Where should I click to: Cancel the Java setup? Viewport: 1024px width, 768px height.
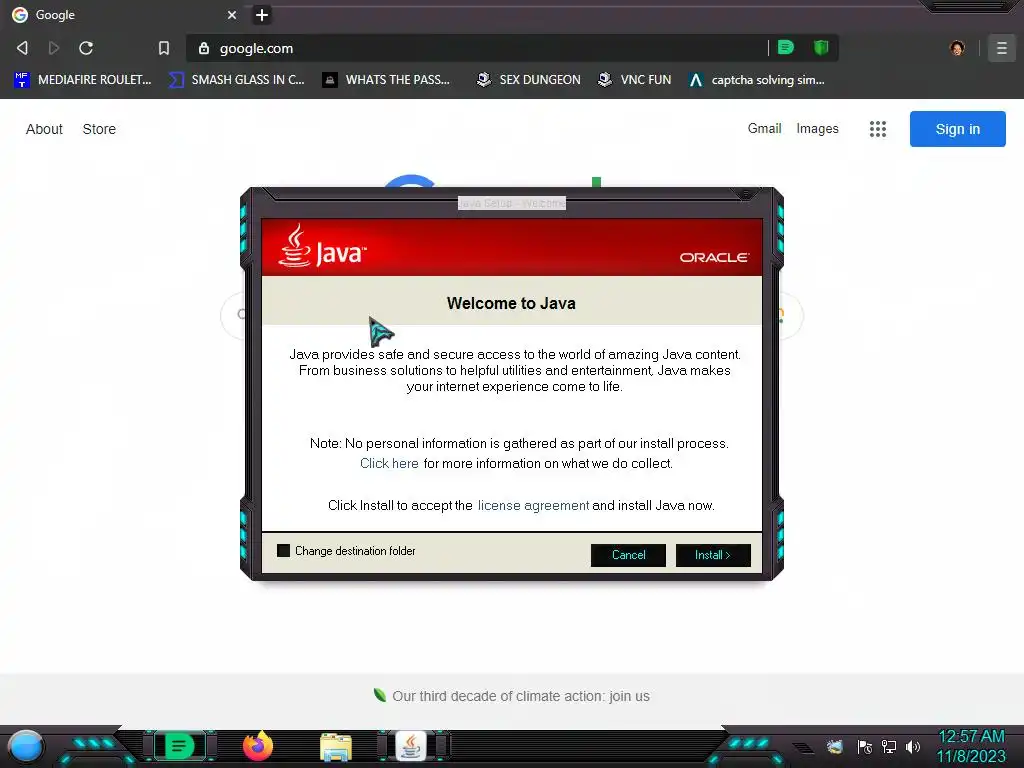pos(628,555)
